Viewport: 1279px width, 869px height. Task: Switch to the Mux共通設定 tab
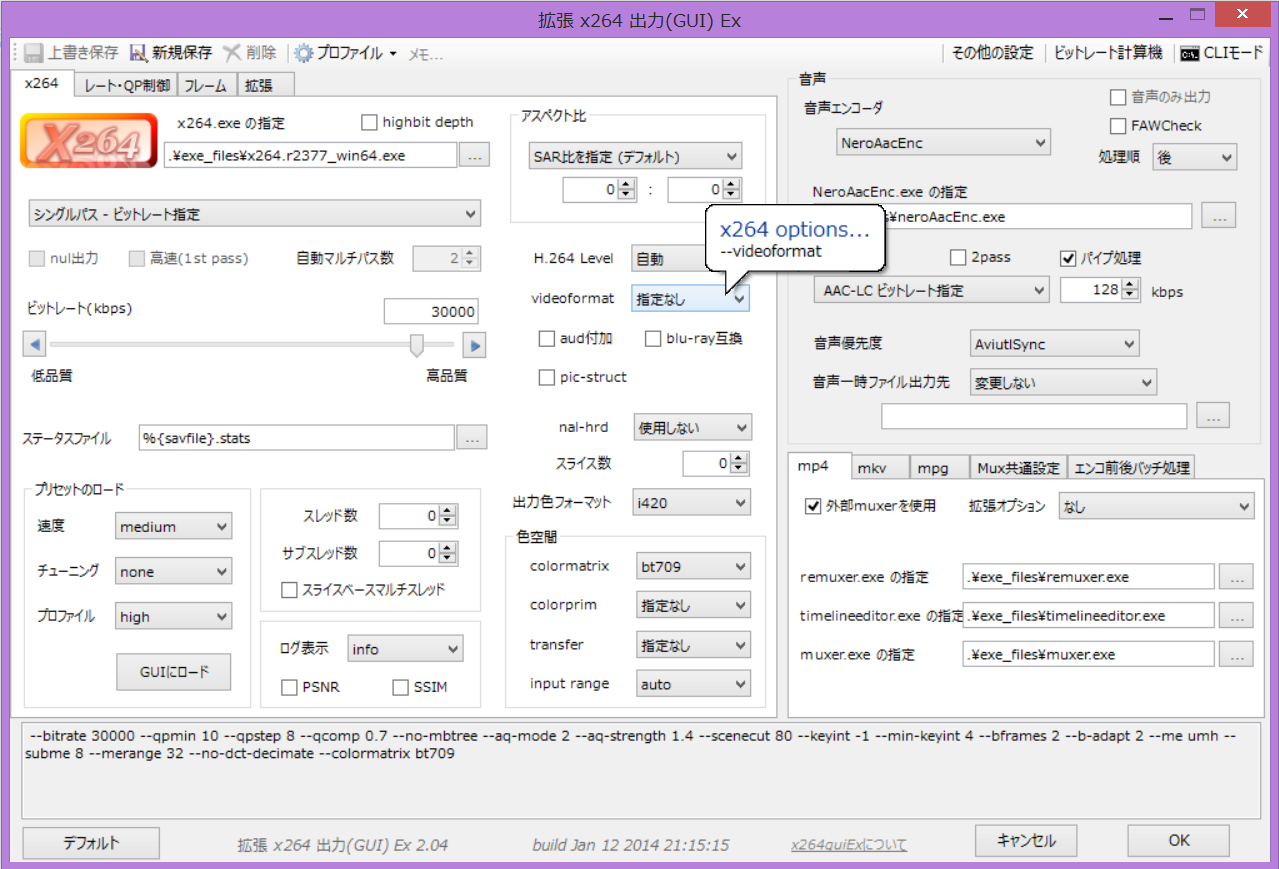click(1018, 467)
